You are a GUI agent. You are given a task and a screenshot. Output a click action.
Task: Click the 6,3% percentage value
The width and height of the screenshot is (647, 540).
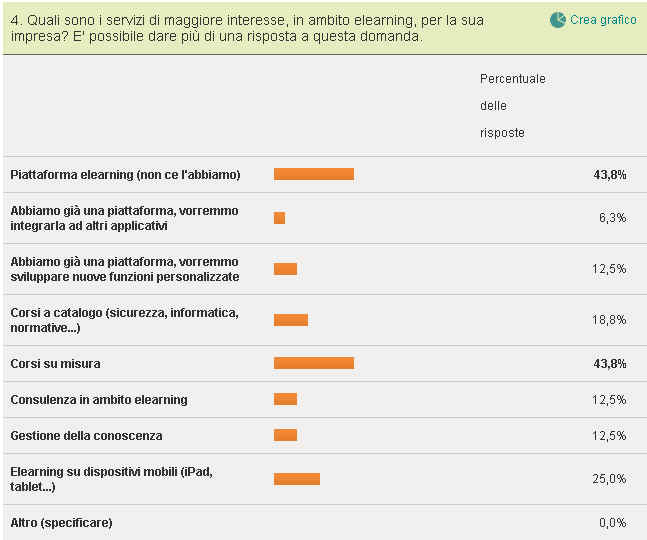click(612, 218)
